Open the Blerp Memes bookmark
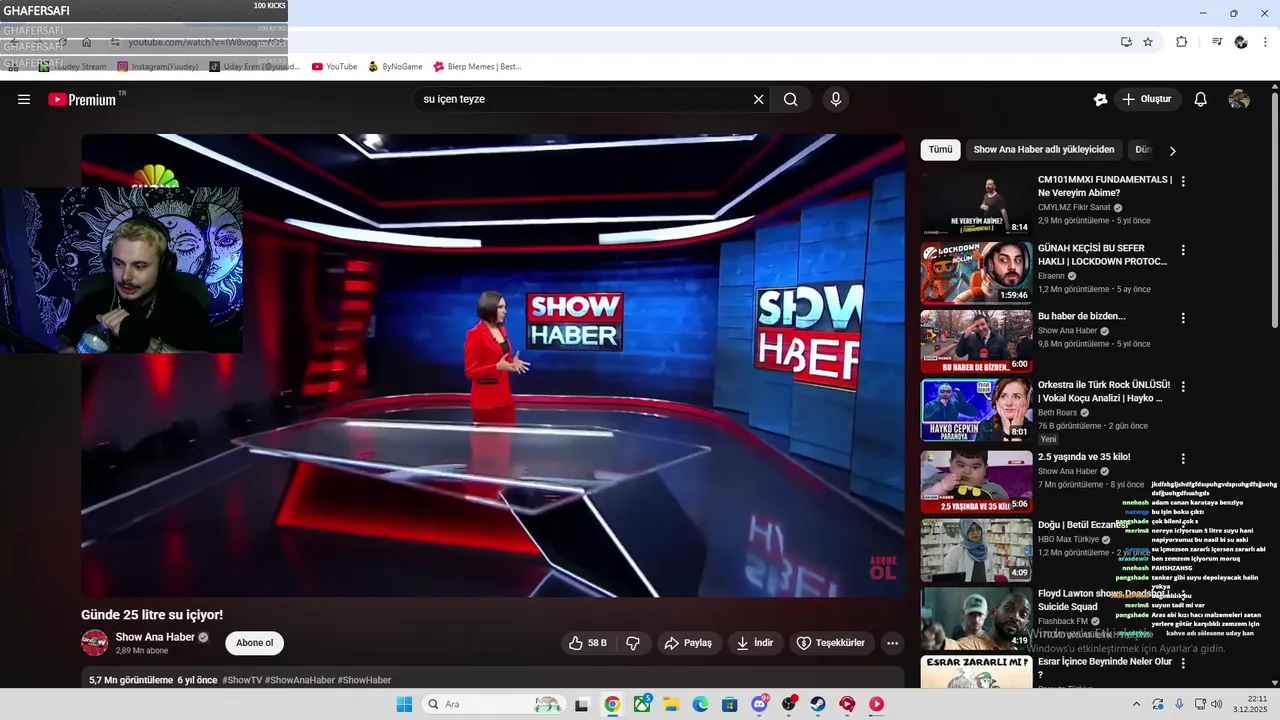This screenshot has width=1280, height=720. pyautogui.click(x=477, y=67)
